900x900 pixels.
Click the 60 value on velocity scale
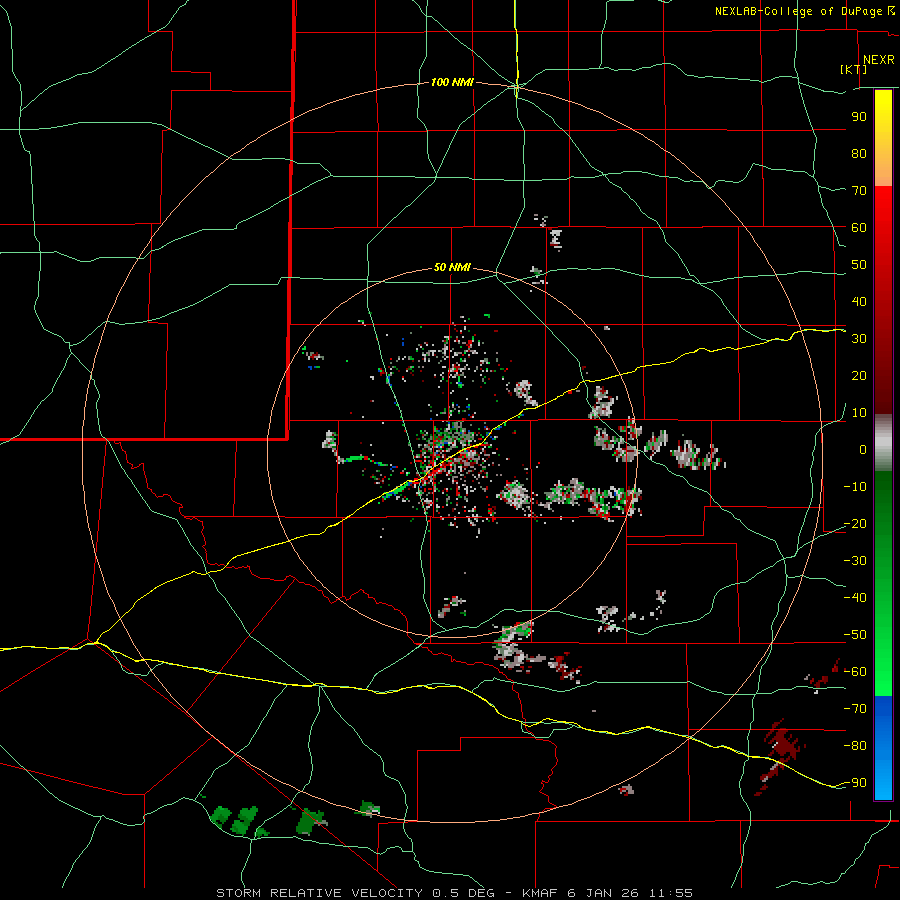pos(859,227)
